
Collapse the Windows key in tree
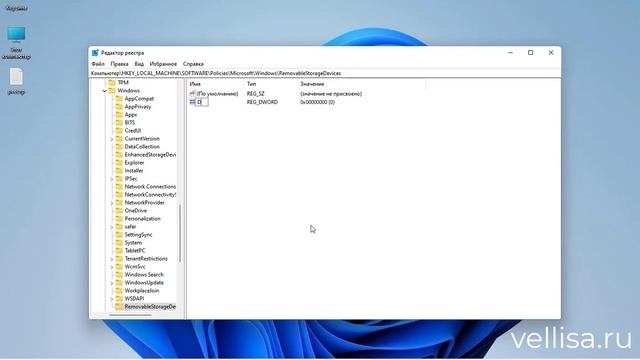[105, 91]
